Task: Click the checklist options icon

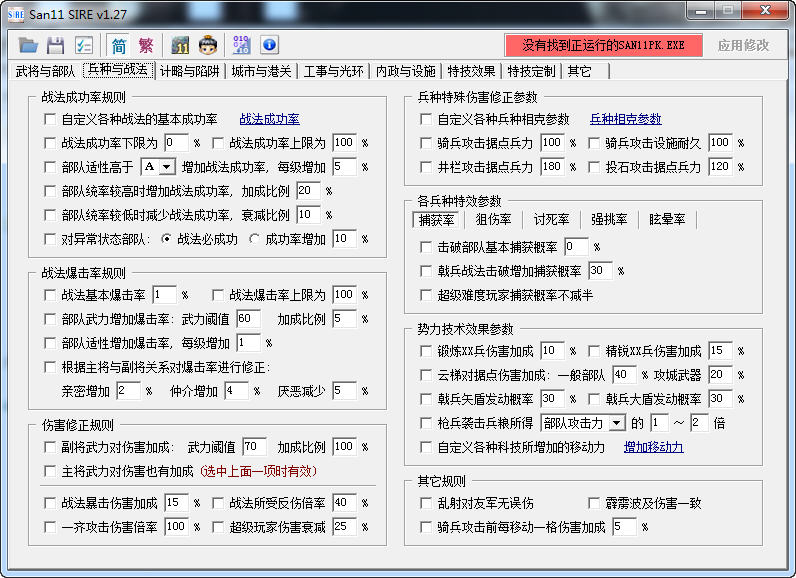Action: (x=84, y=46)
